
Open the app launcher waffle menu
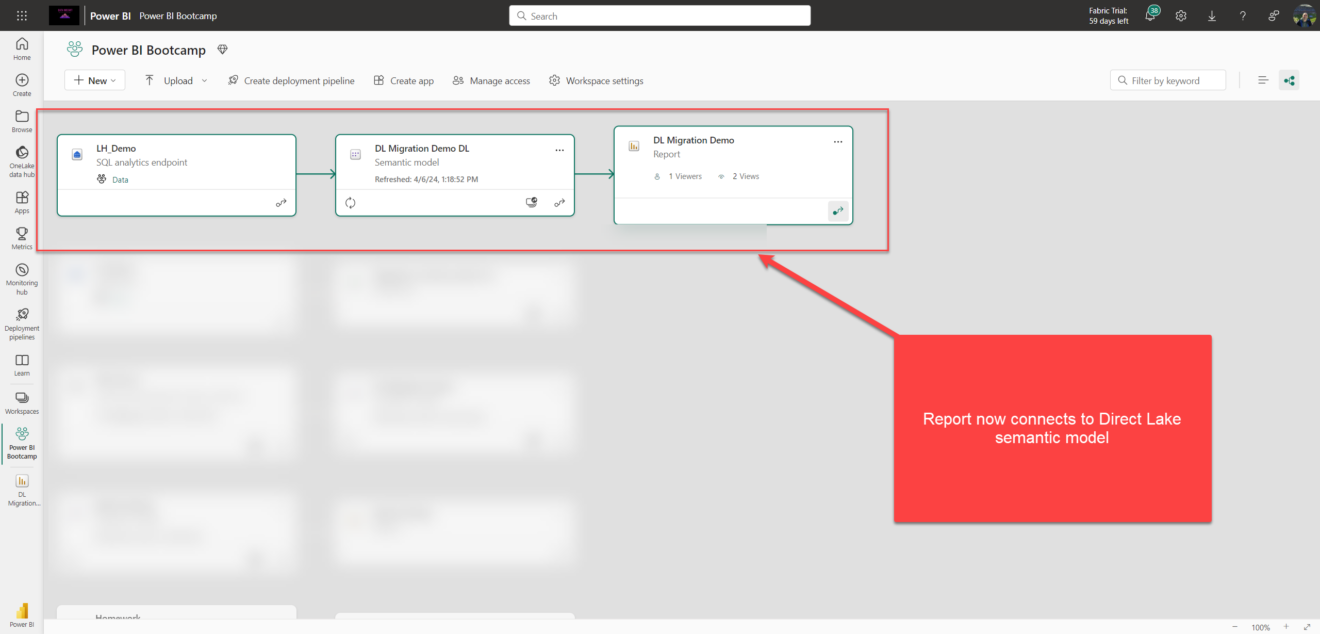(22, 16)
